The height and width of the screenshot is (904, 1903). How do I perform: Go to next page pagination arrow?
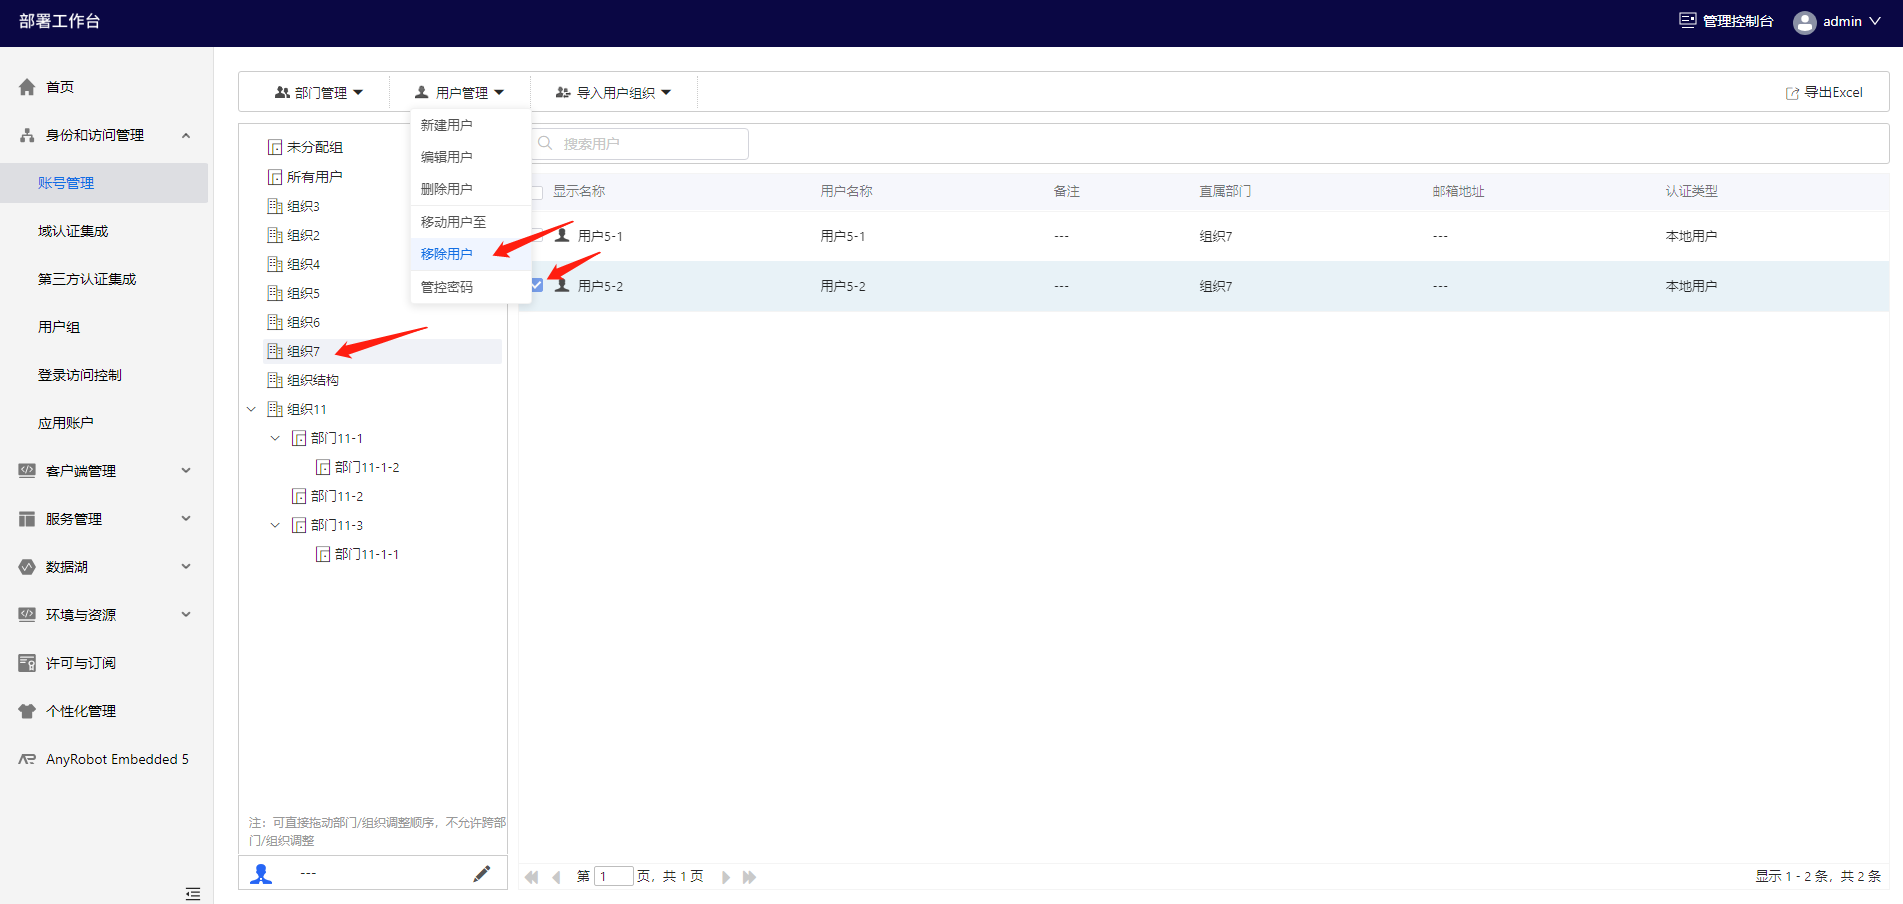click(726, 877)
